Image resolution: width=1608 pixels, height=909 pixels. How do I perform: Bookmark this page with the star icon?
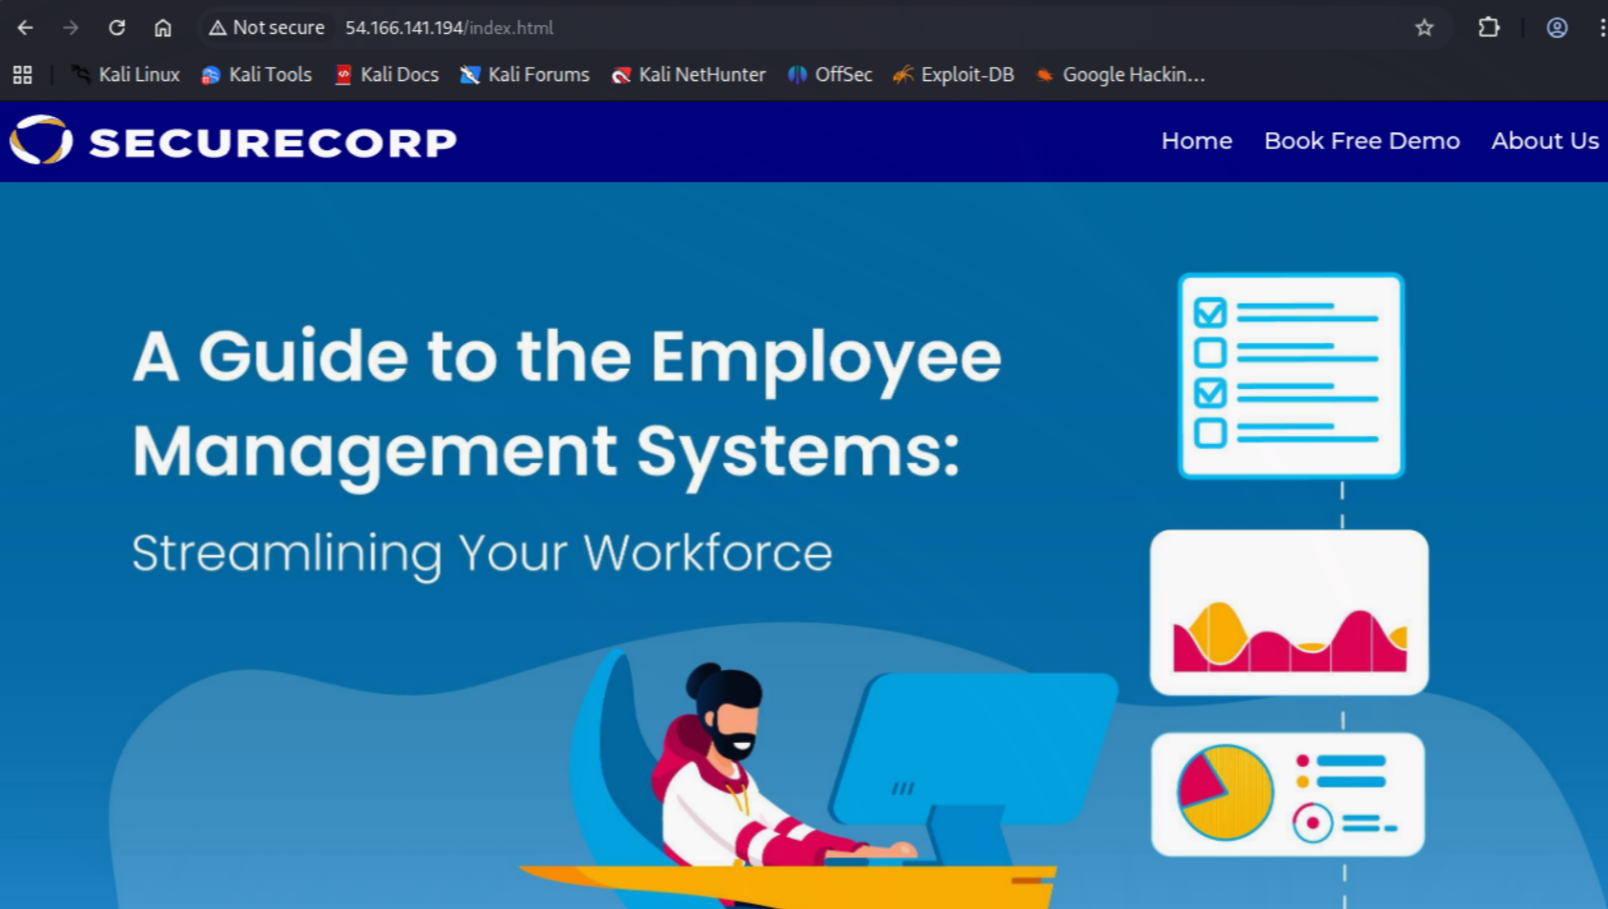click(x=1424, y=28)
